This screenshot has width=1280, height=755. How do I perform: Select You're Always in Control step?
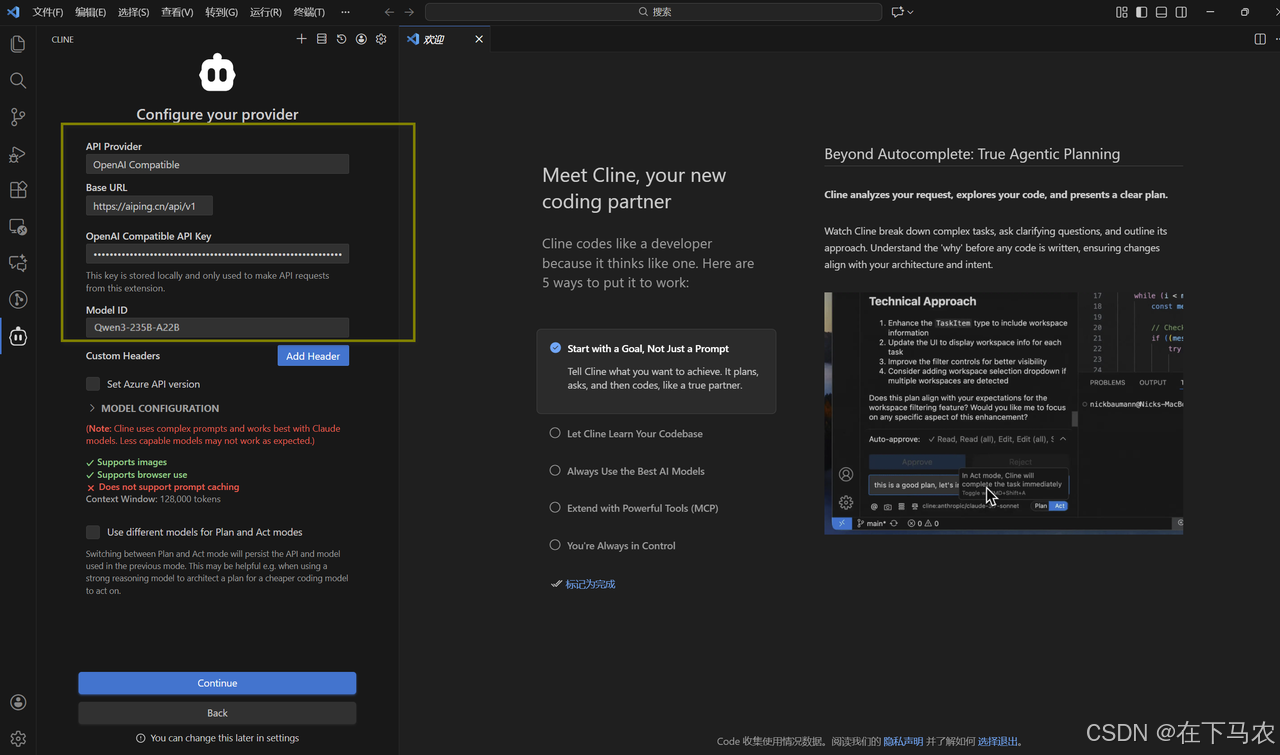[621, 546]
